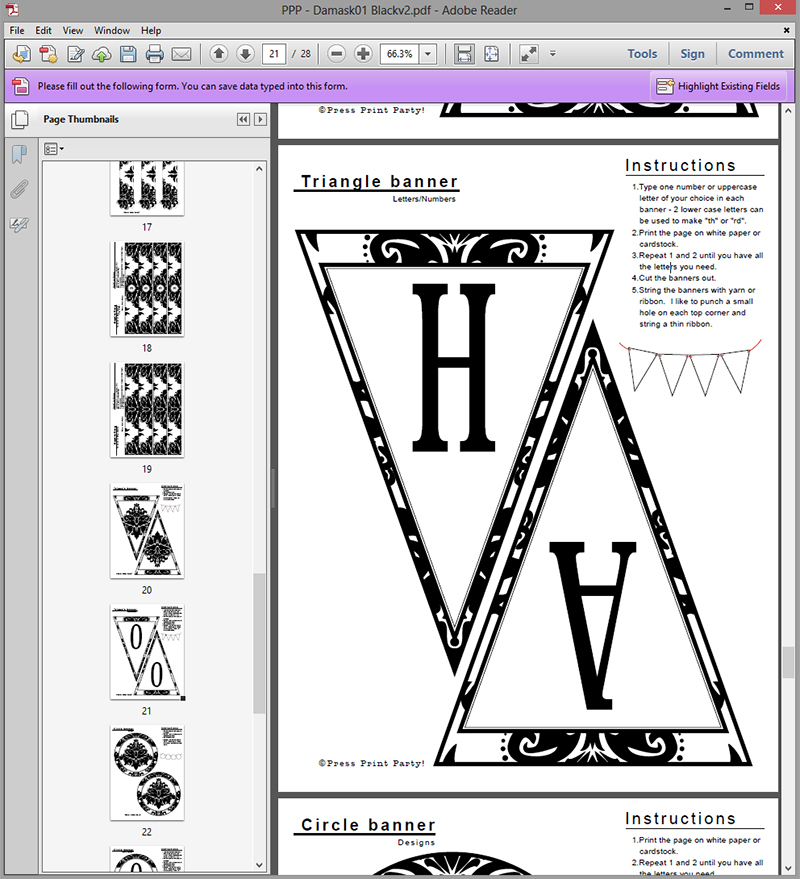Click the "Triangle banner" heading text
Image resolution: width=800 pixels, height=879 pixels.
[x=380, y=181]
